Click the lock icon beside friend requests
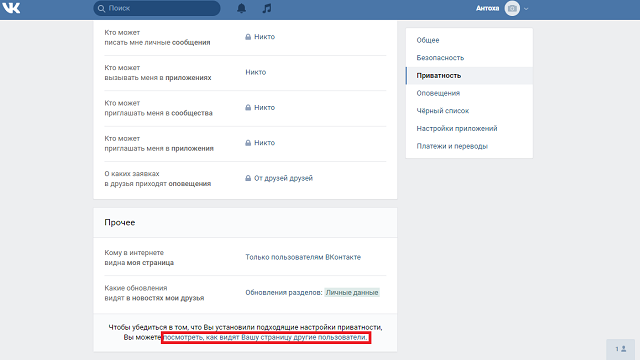 click(x=248, y=178)
